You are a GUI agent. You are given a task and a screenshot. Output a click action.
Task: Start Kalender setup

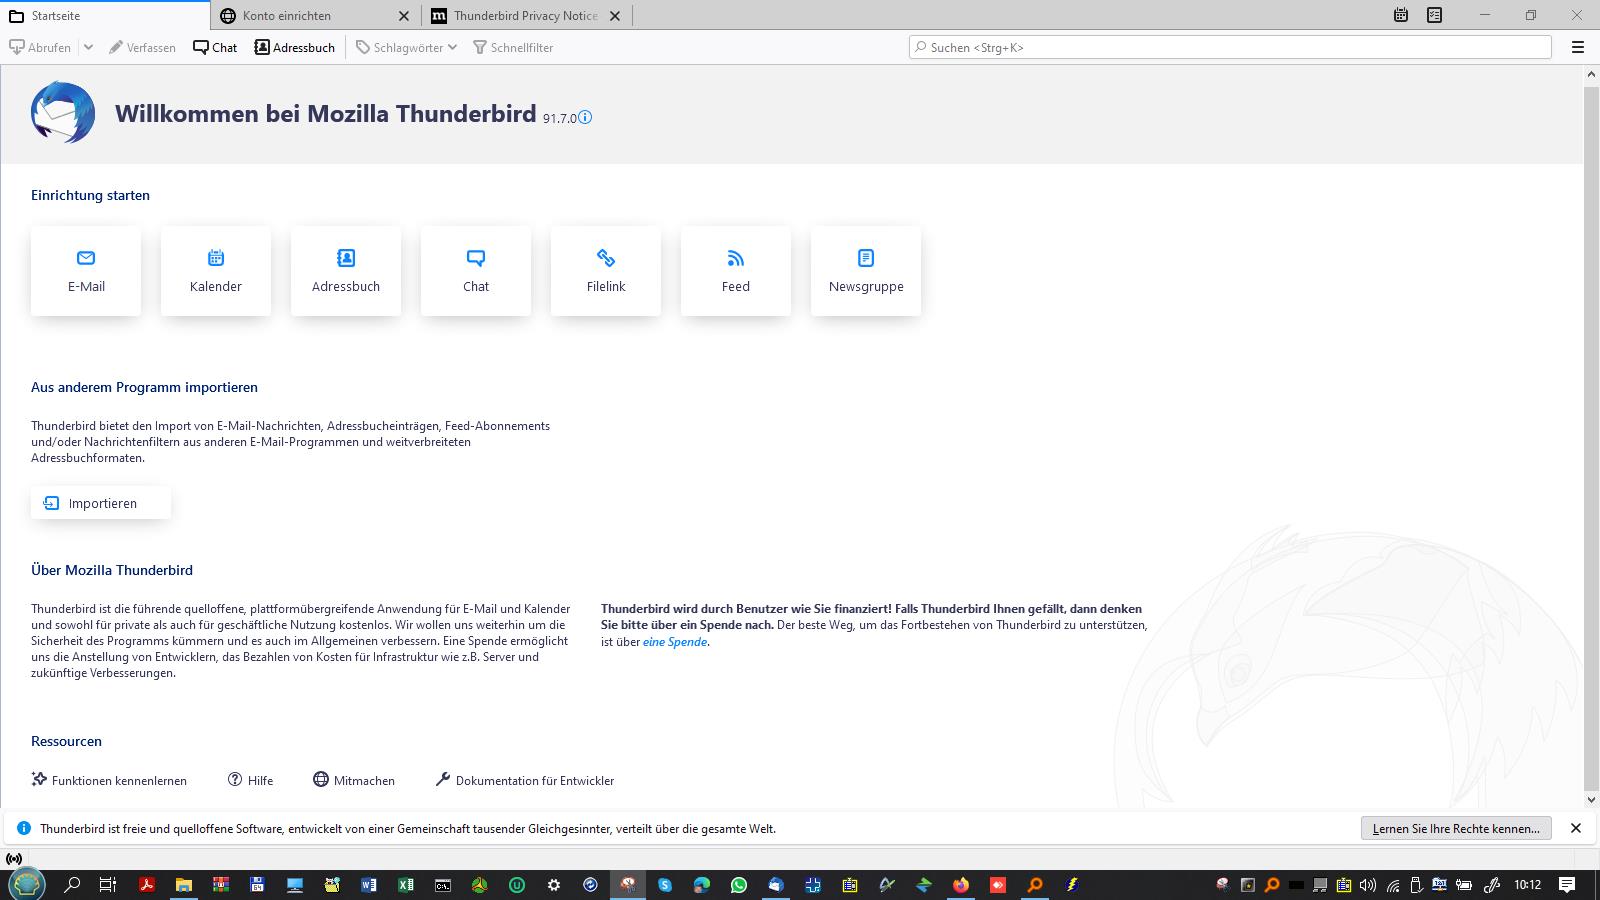tap(216, 271)
